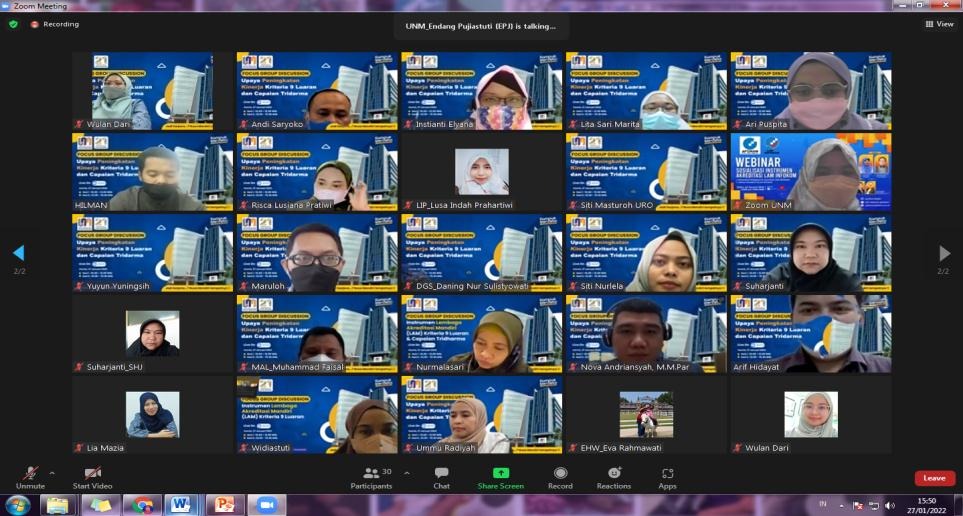This screenshot has height=516, width=963.
Task: Open the Participants panel
Action: click(x=372, y=474)
